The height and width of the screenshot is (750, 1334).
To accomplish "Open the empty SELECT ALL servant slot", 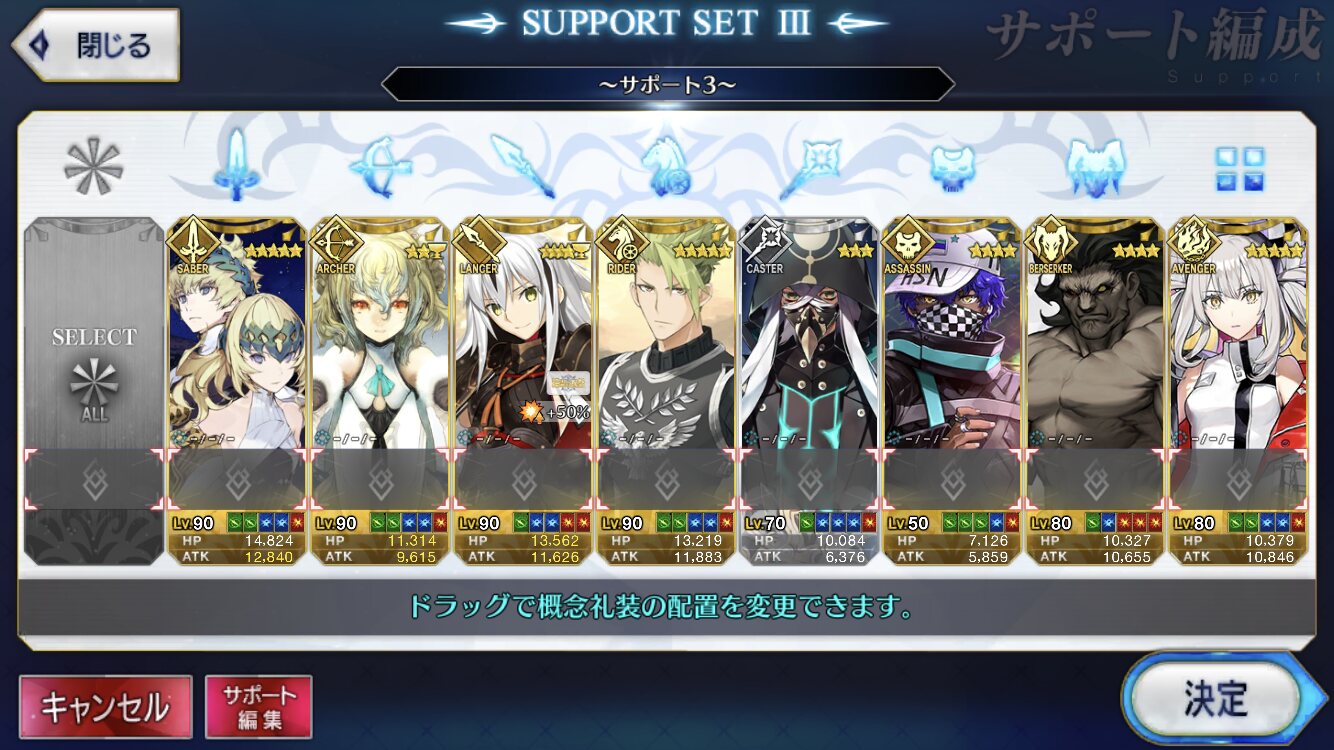I will 94,391.
